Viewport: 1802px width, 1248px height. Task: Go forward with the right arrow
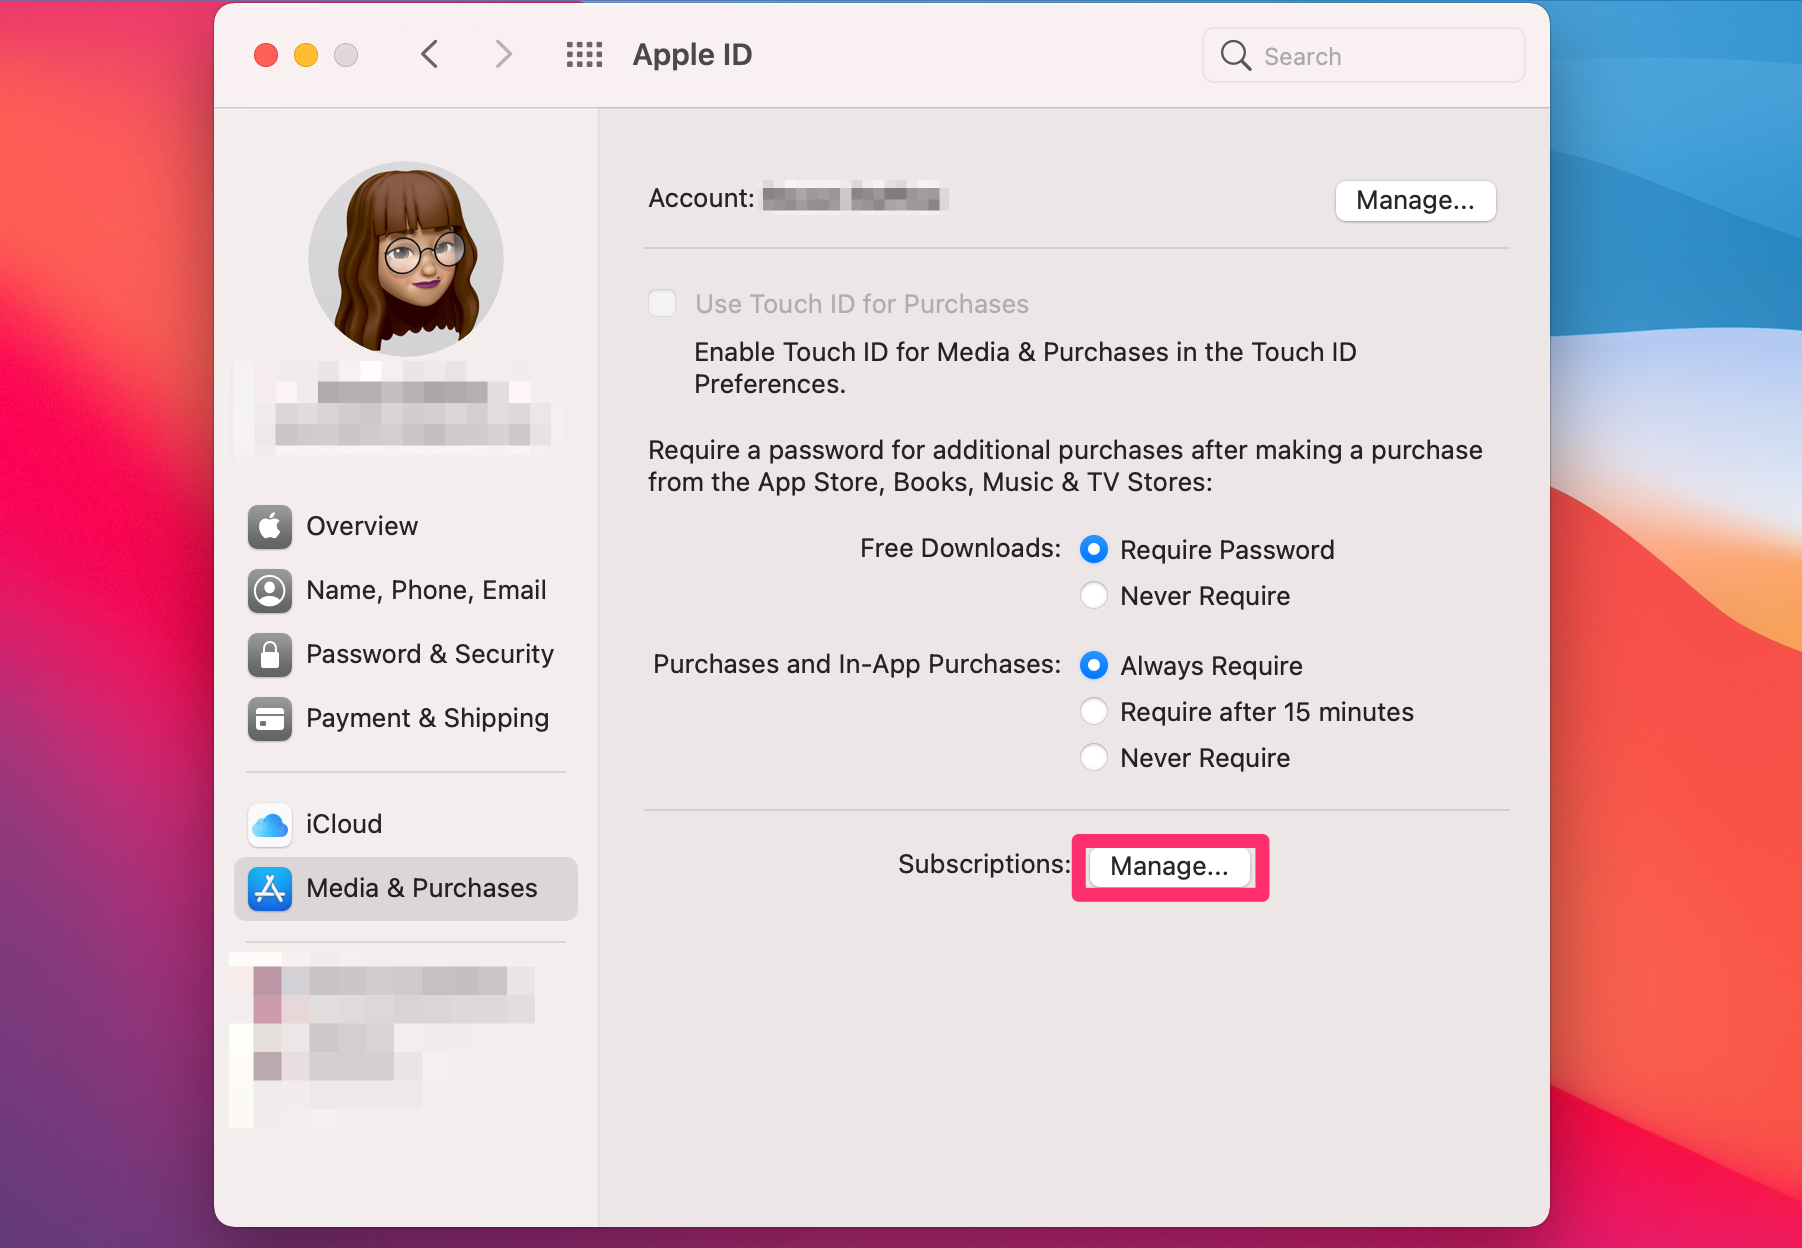503,54
